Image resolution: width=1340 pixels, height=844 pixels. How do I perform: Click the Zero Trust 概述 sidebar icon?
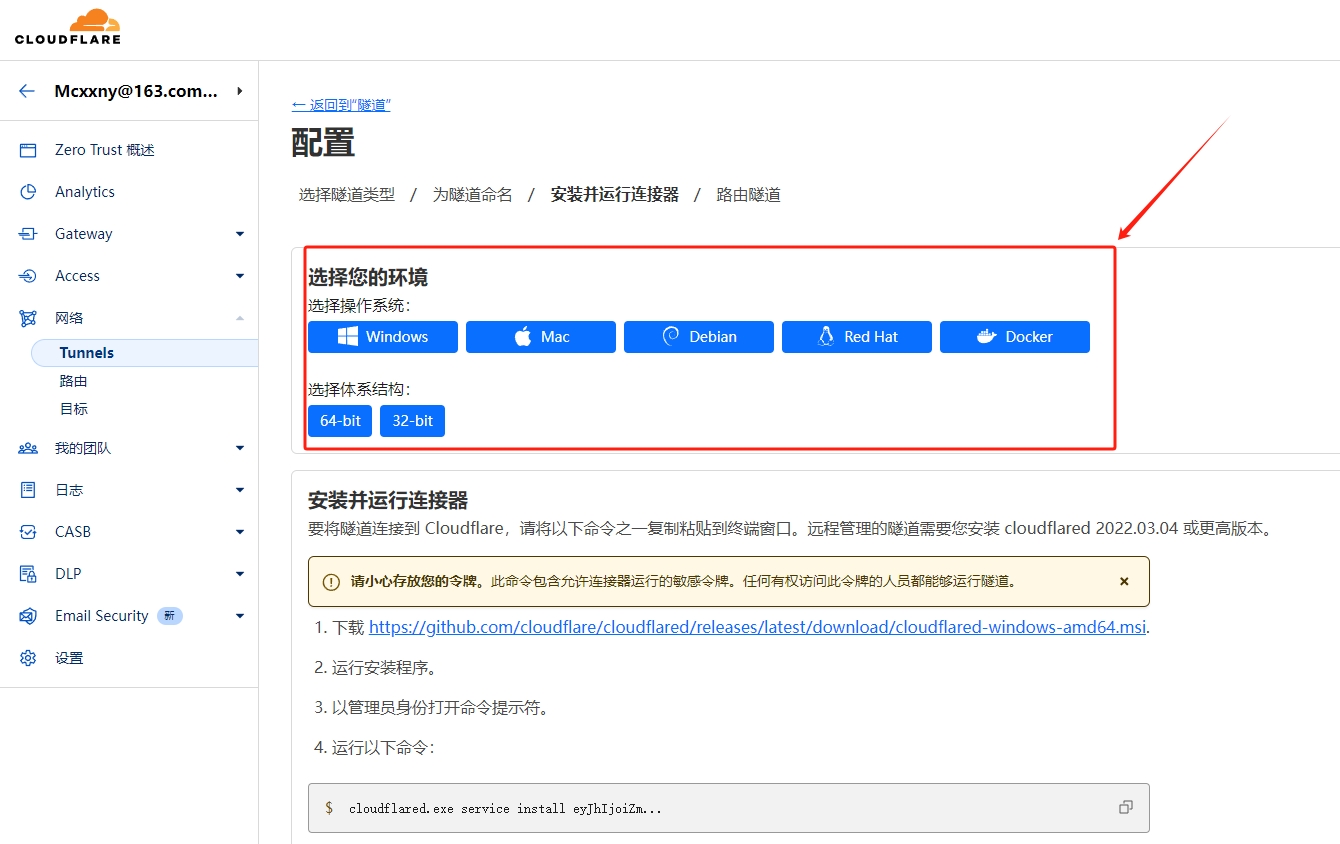pyautogui.click(x=28, y=150)
